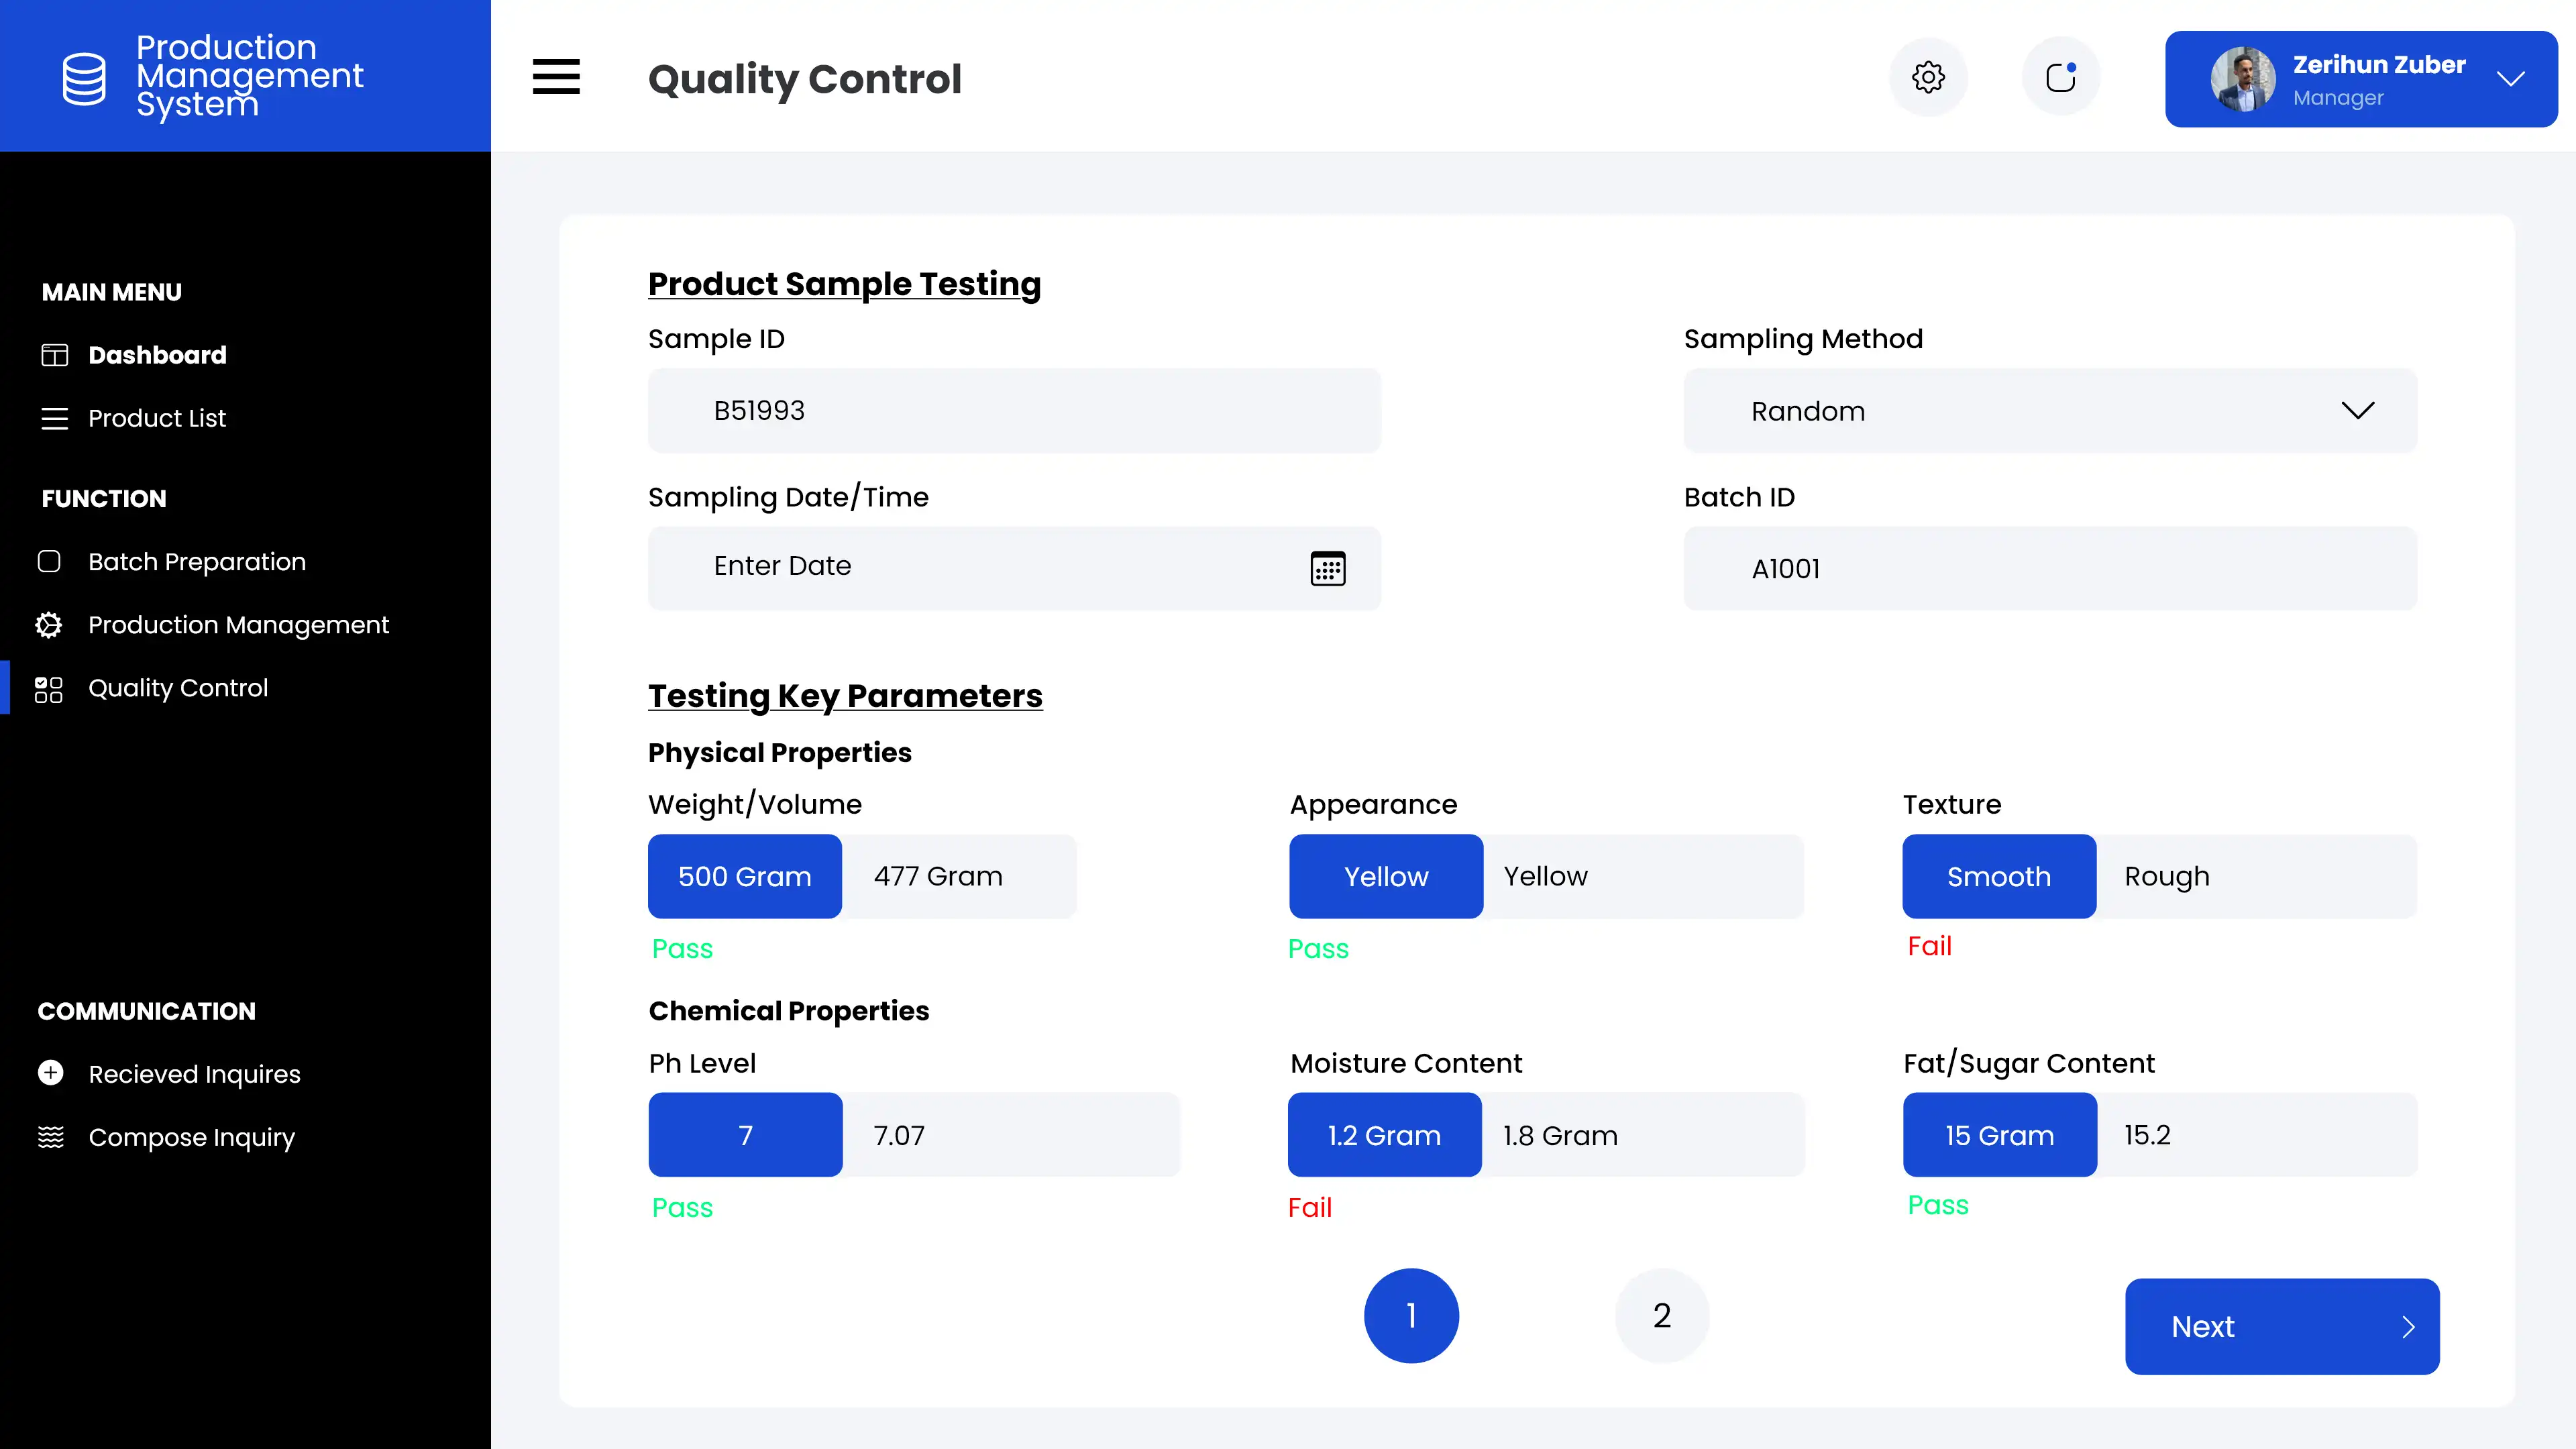Click page 1 pagination button
This screenshot has height=1449, width=2576.
click(1411, 1315)
